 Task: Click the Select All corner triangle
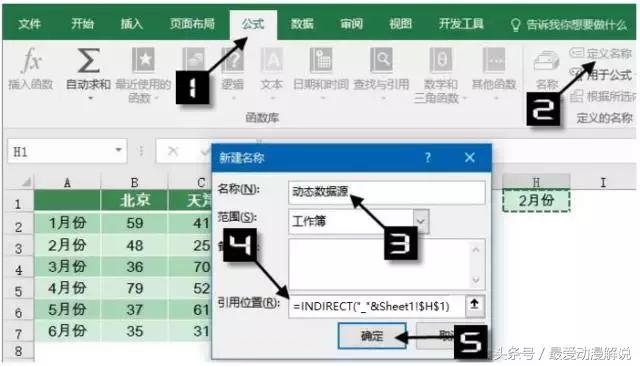(26, 182)
